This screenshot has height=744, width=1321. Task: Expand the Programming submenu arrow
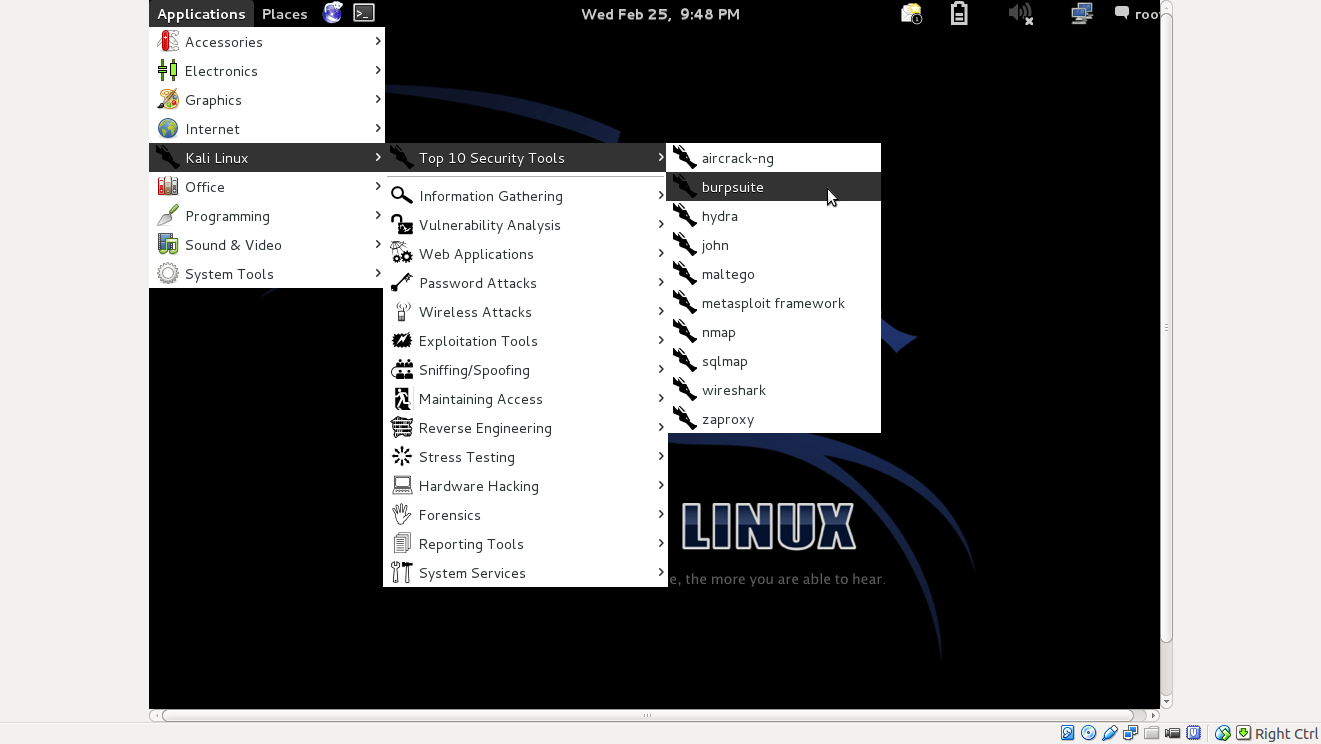pos(378,215)
